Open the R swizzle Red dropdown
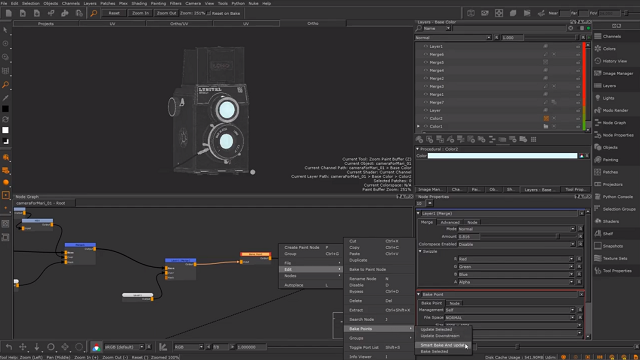 516,259
